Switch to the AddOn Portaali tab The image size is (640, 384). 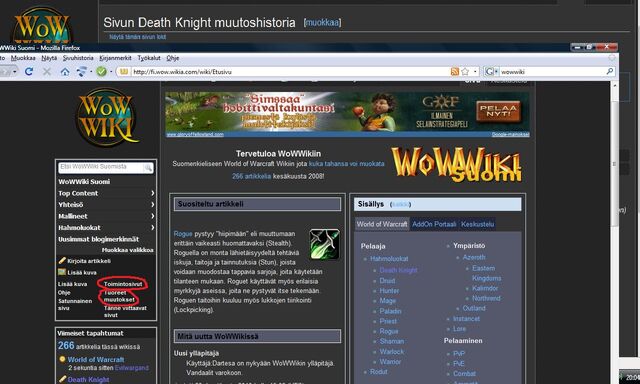click(434, 224)
